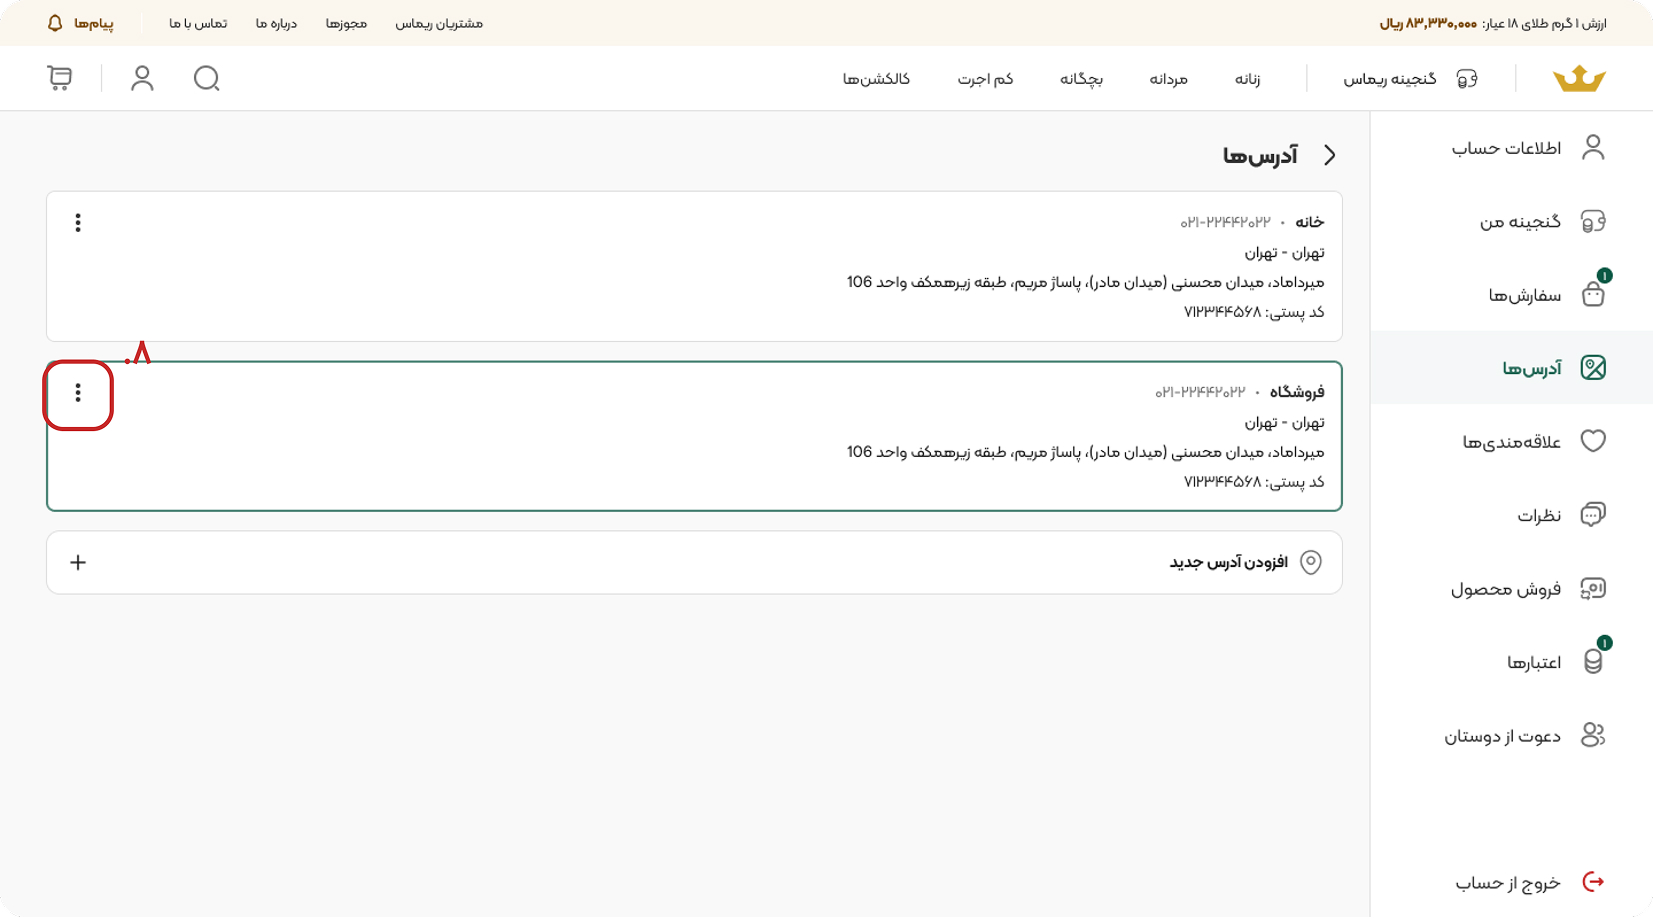
Task: Open گنجینه من in sidebar
Action: 1520,221
